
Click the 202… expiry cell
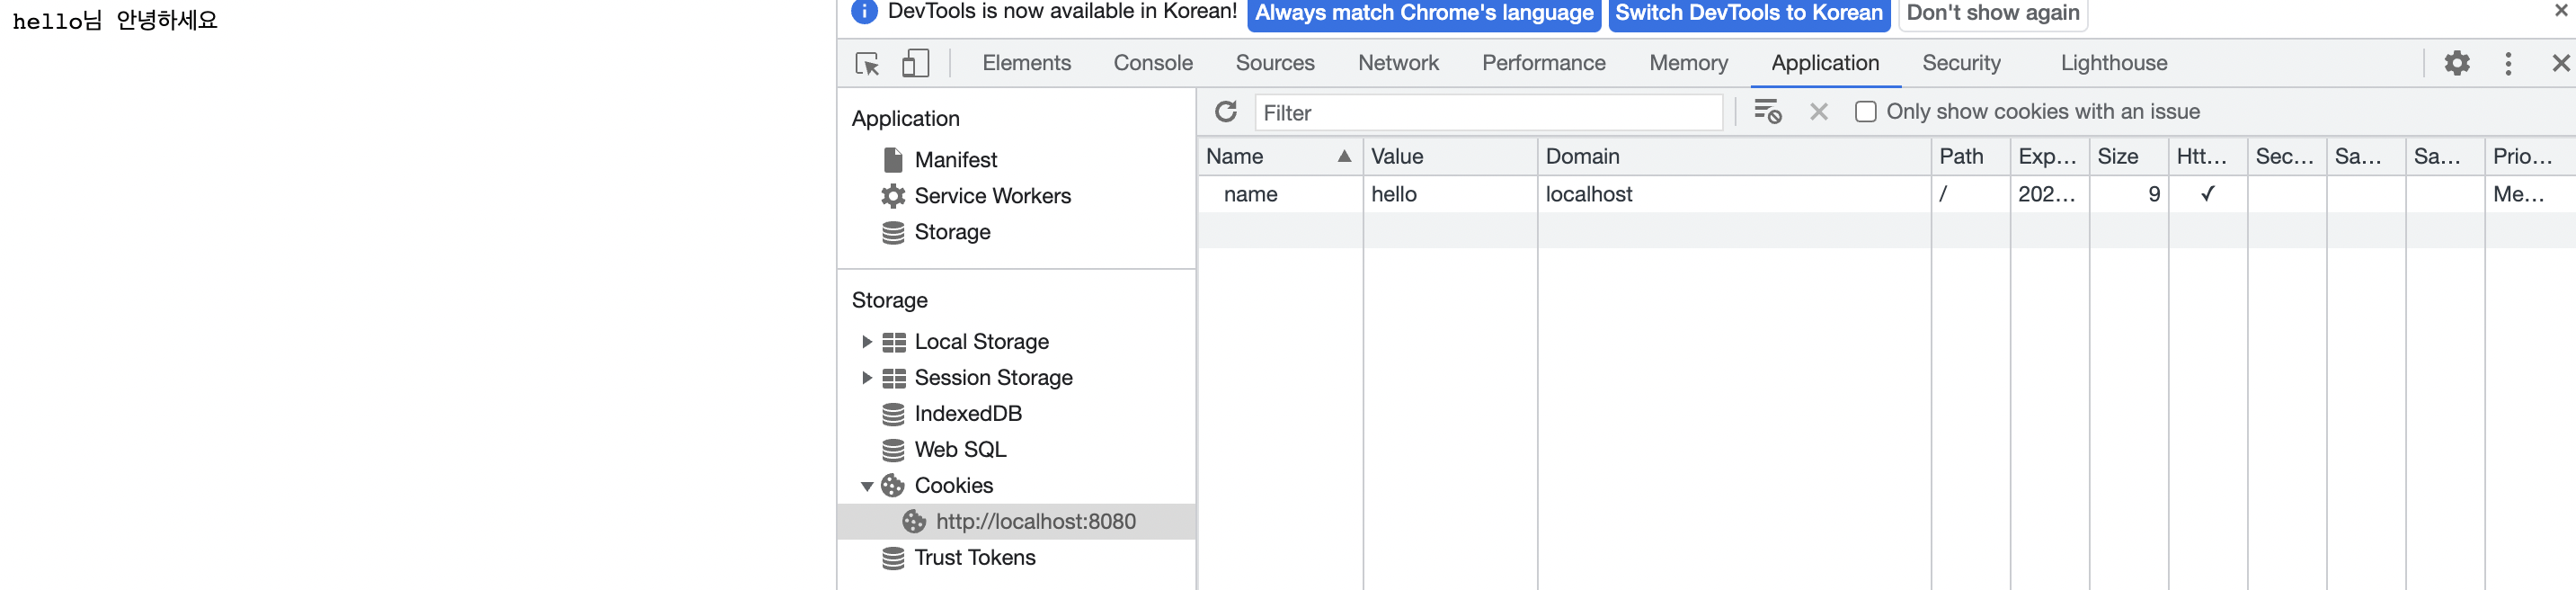2048,194
